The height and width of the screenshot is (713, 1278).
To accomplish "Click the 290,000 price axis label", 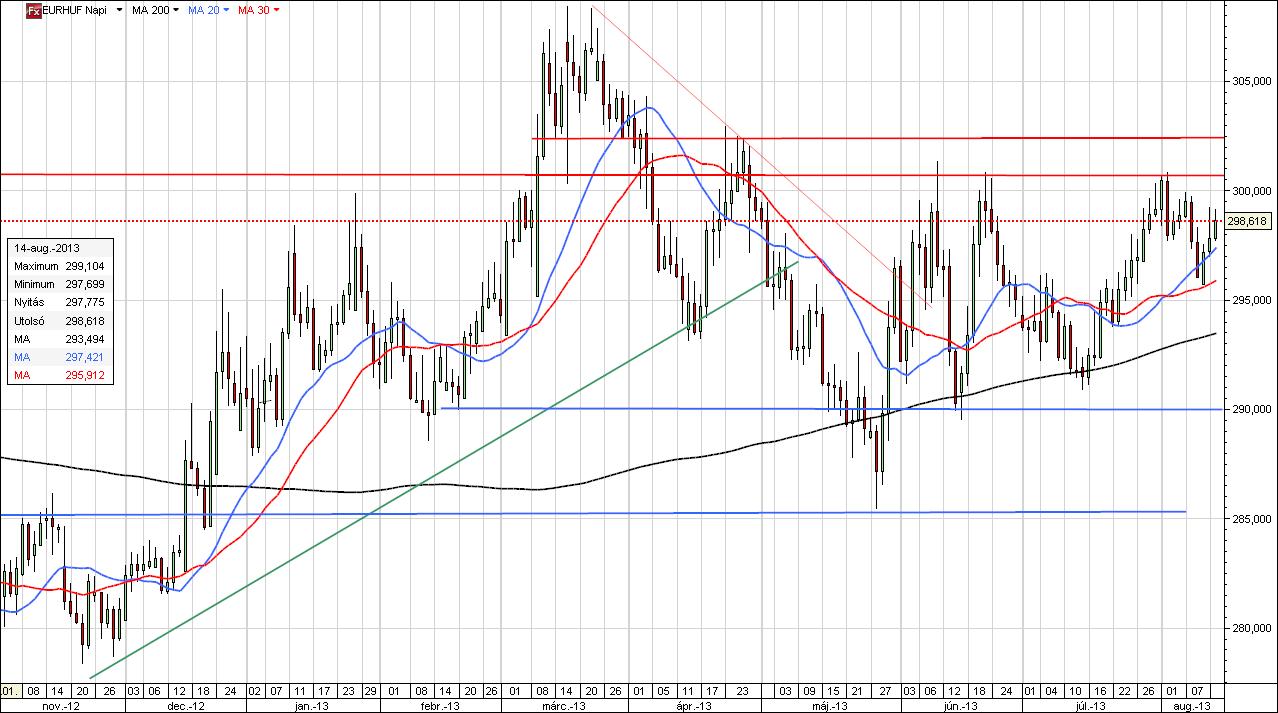I will 1251,409.
